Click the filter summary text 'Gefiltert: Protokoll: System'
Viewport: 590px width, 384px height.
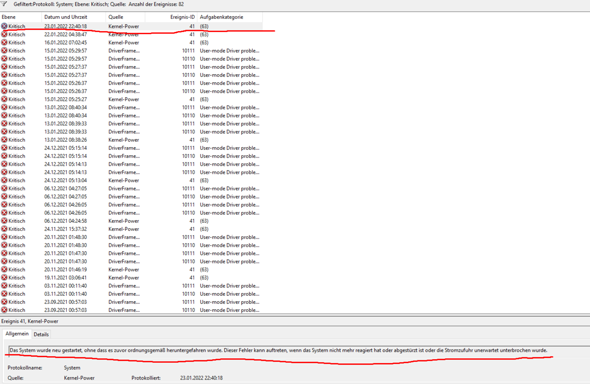(99, 4)
